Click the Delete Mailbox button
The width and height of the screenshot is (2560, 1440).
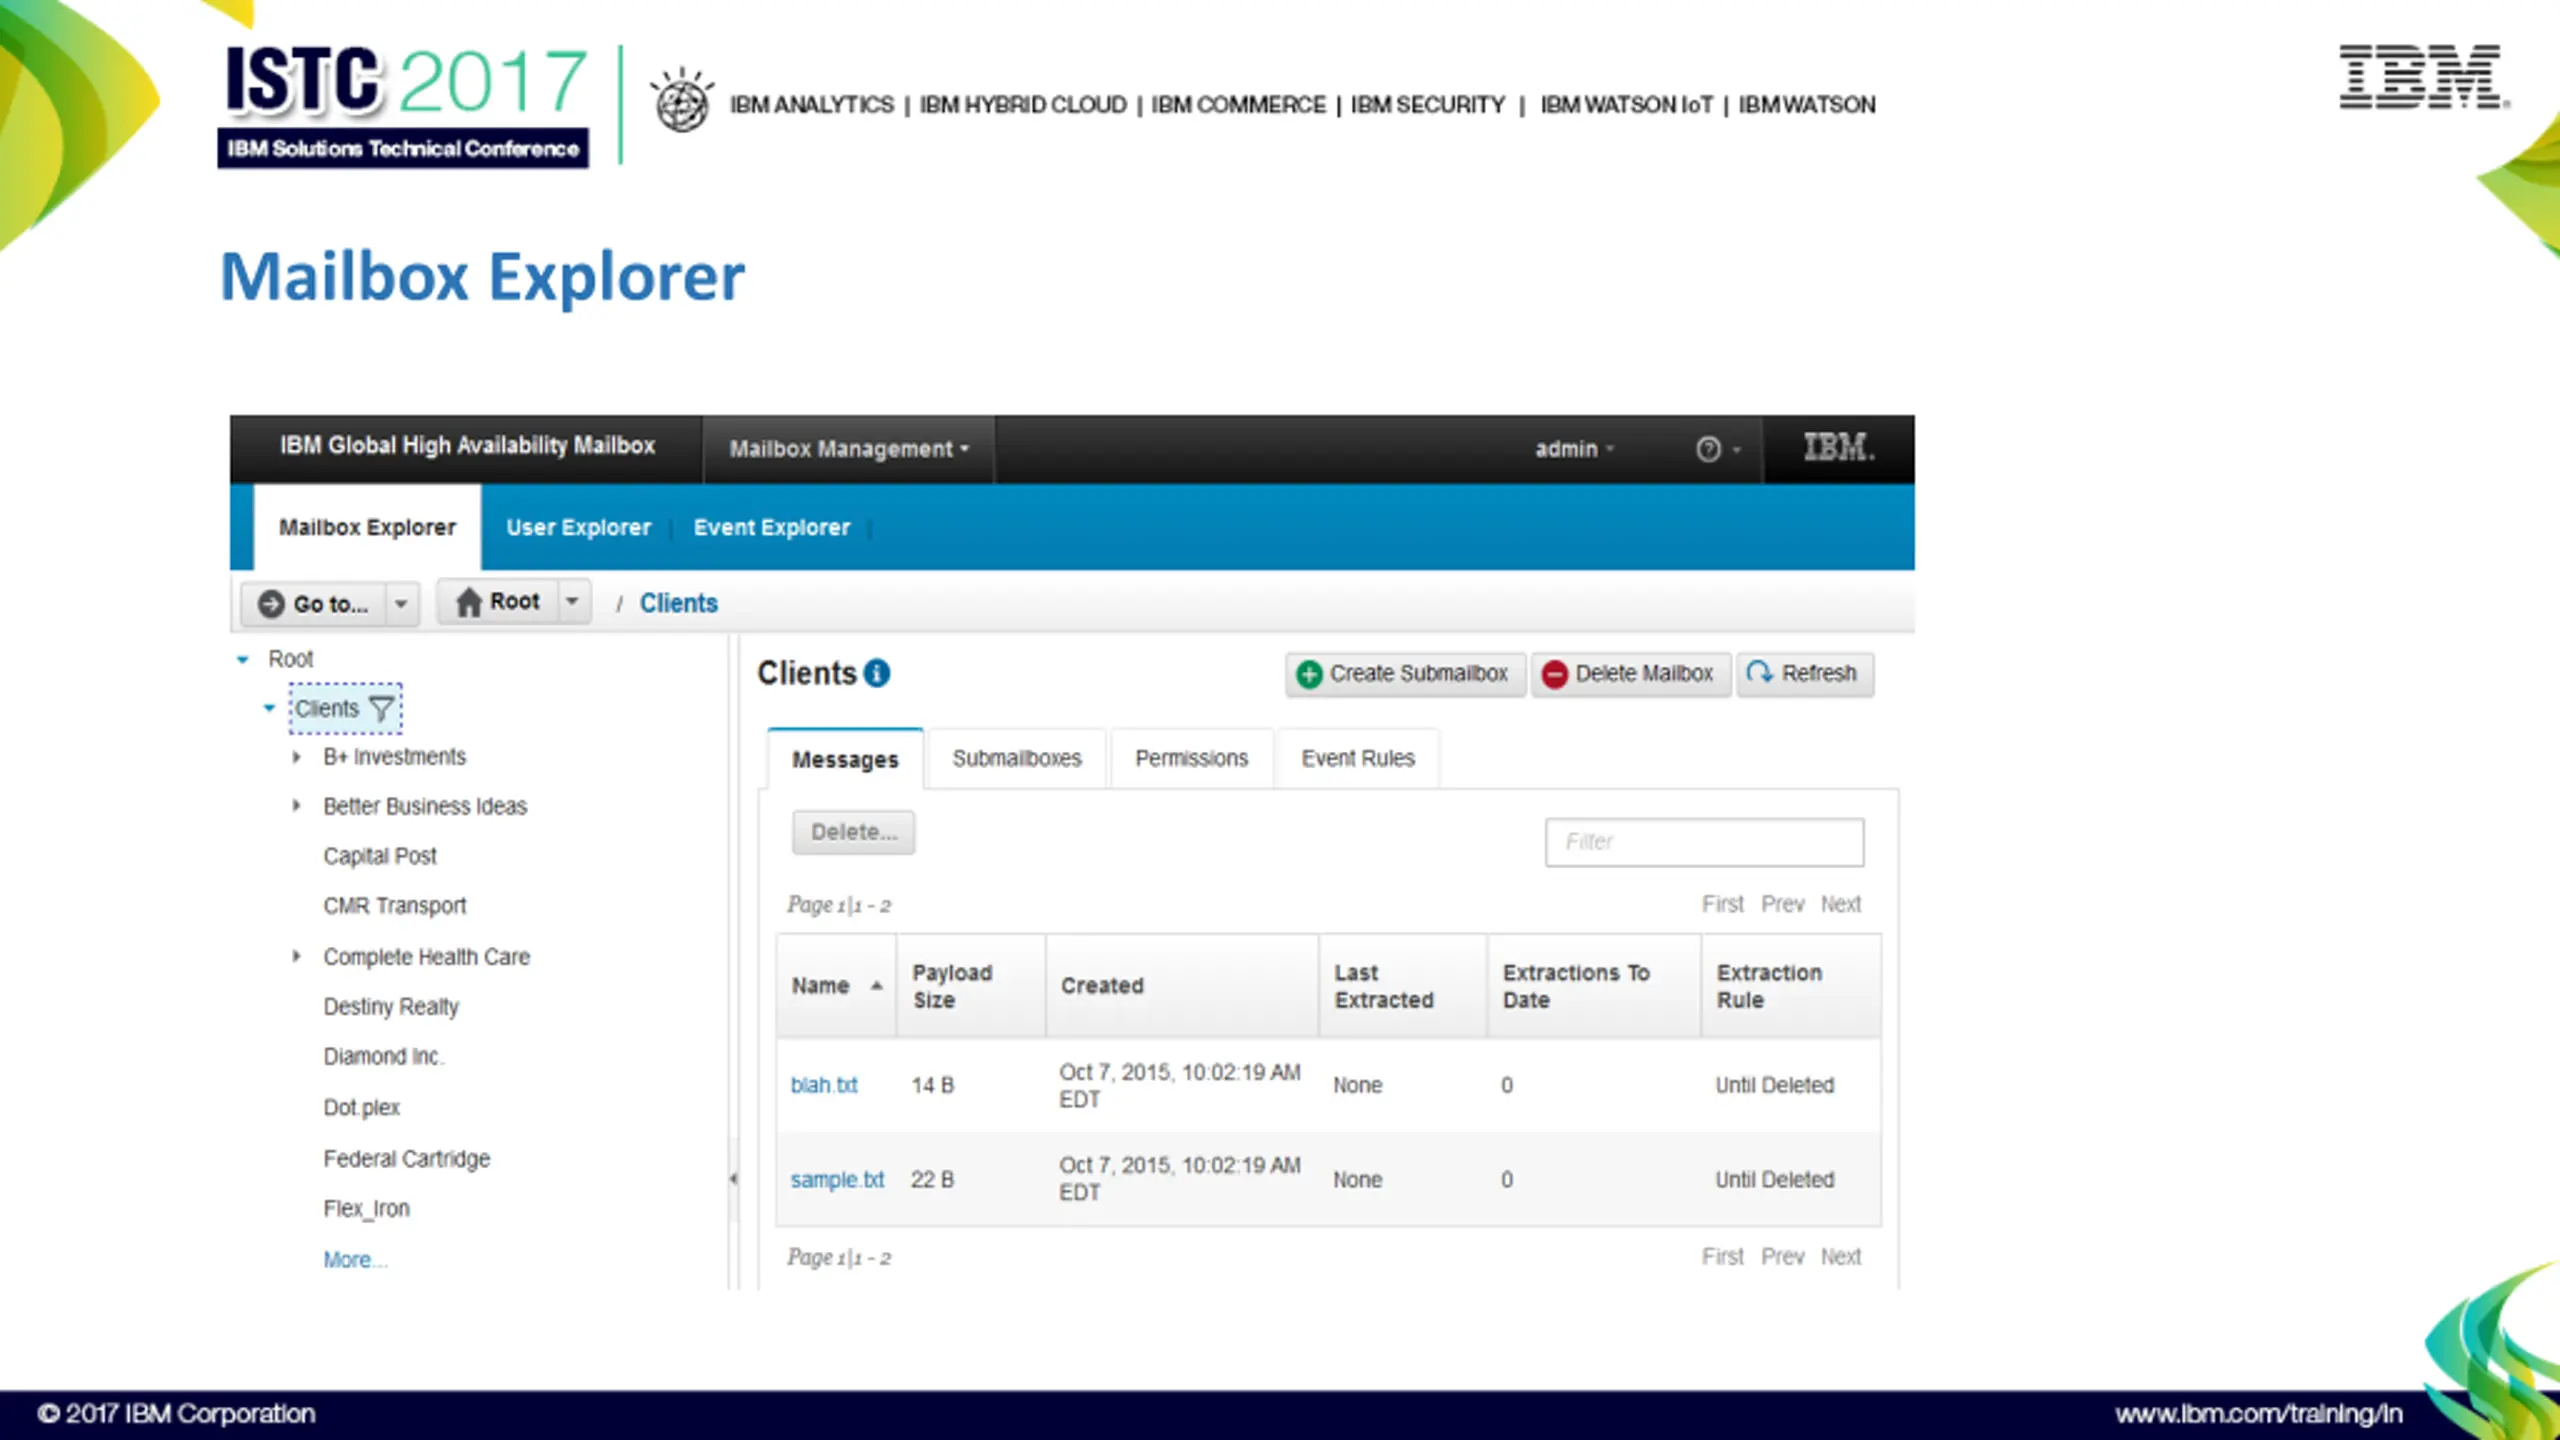pyautogui.click(x=1630, y=674)
